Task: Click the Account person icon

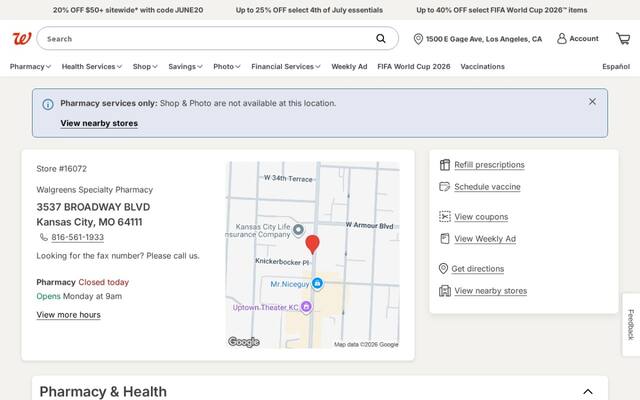Action: pyautogui.click(x=562, y=38)
